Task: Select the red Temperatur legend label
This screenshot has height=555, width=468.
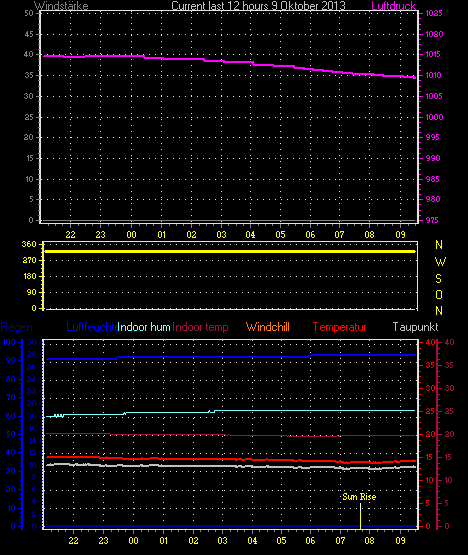Action: point(339,327)
